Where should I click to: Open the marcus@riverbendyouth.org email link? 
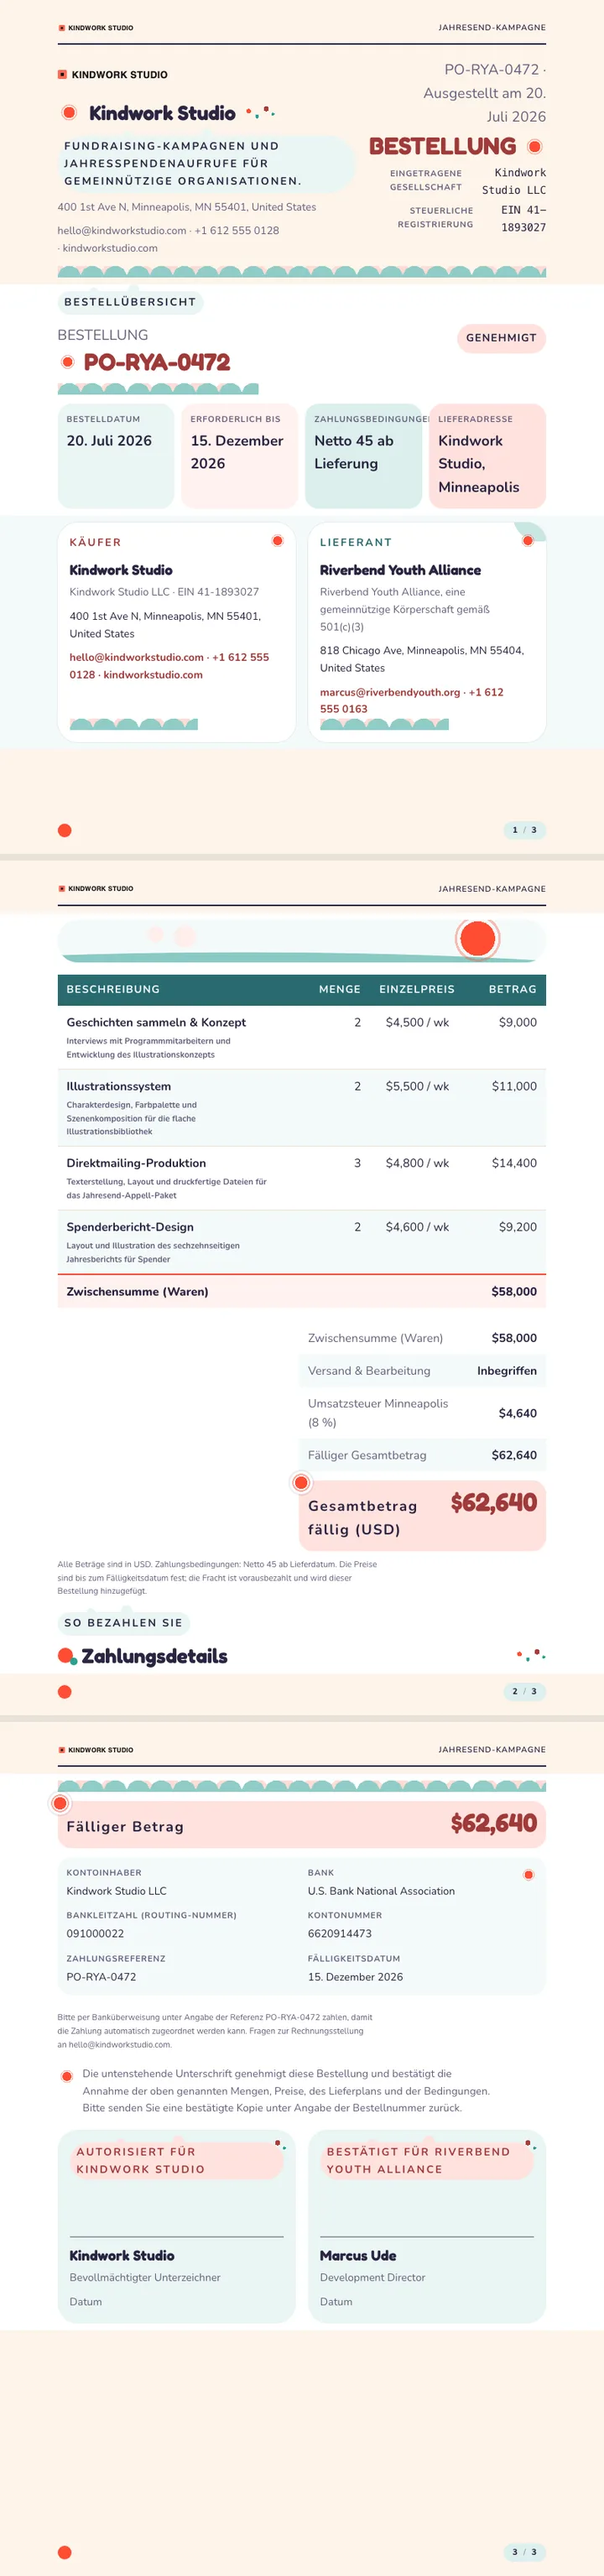390,692
